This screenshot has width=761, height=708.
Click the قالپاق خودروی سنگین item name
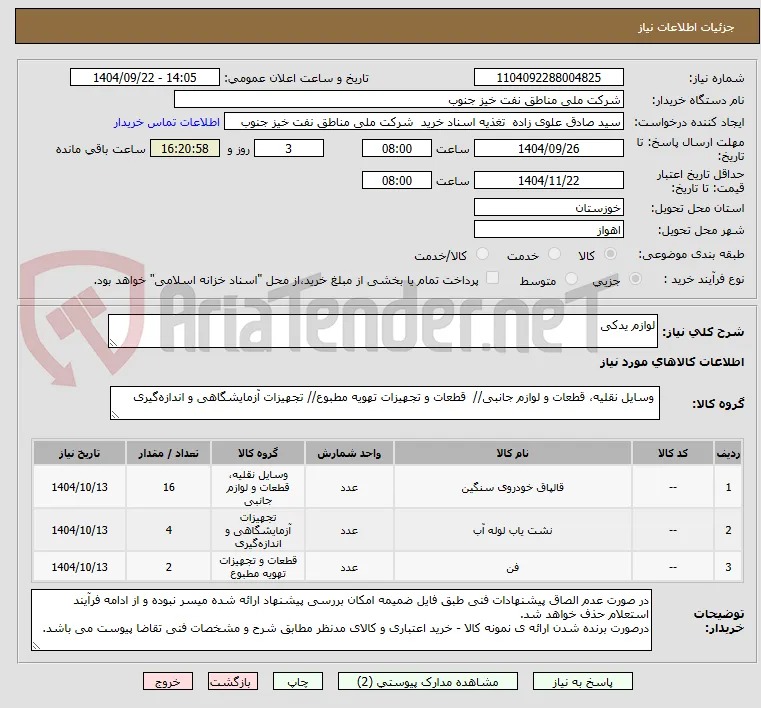[x=513, y=487]
